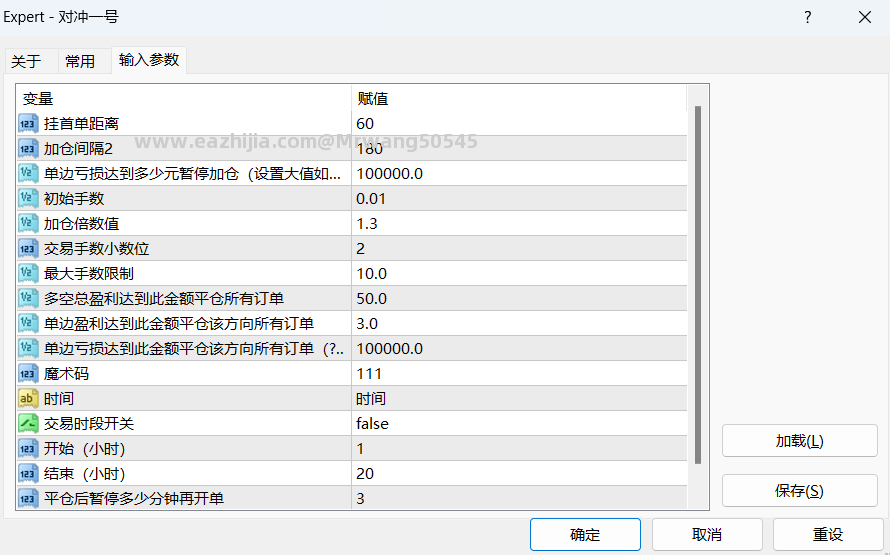This screenshot has height=555, width=890.
Task: Click the icon beside 单边亏损达到此金额平仓该方向所有订单
Action: coord(28,348)
